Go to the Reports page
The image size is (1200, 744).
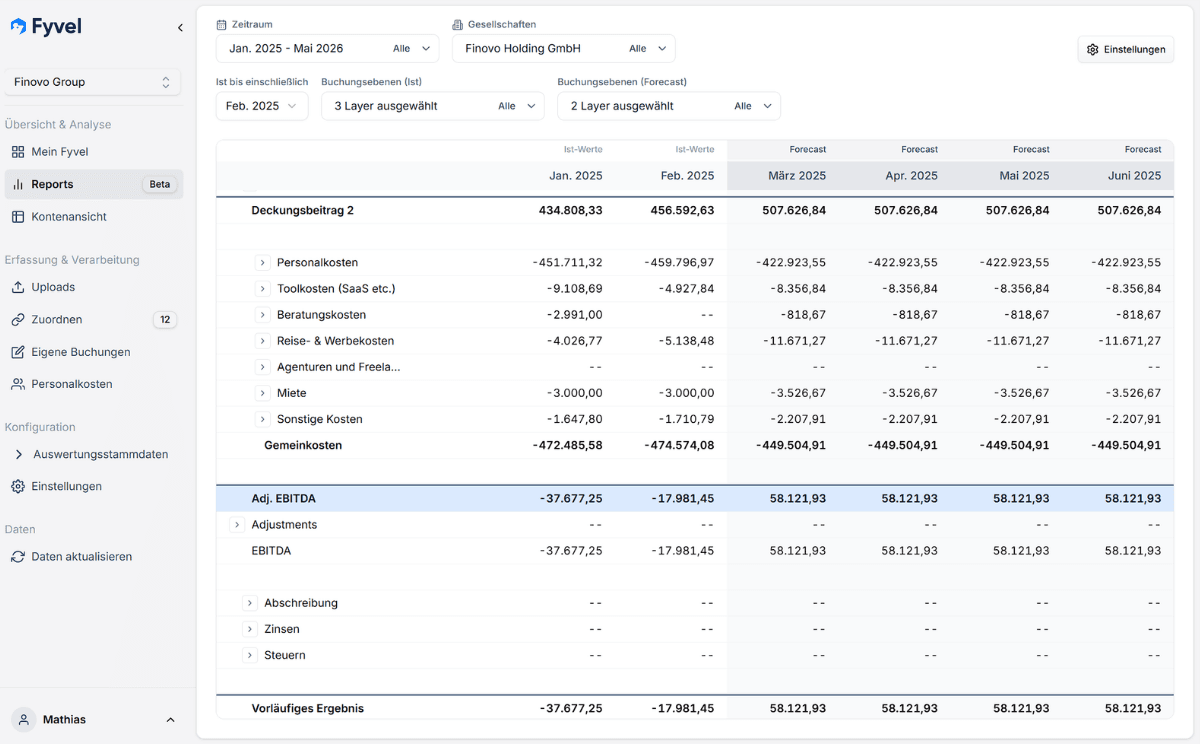[93, 184]
